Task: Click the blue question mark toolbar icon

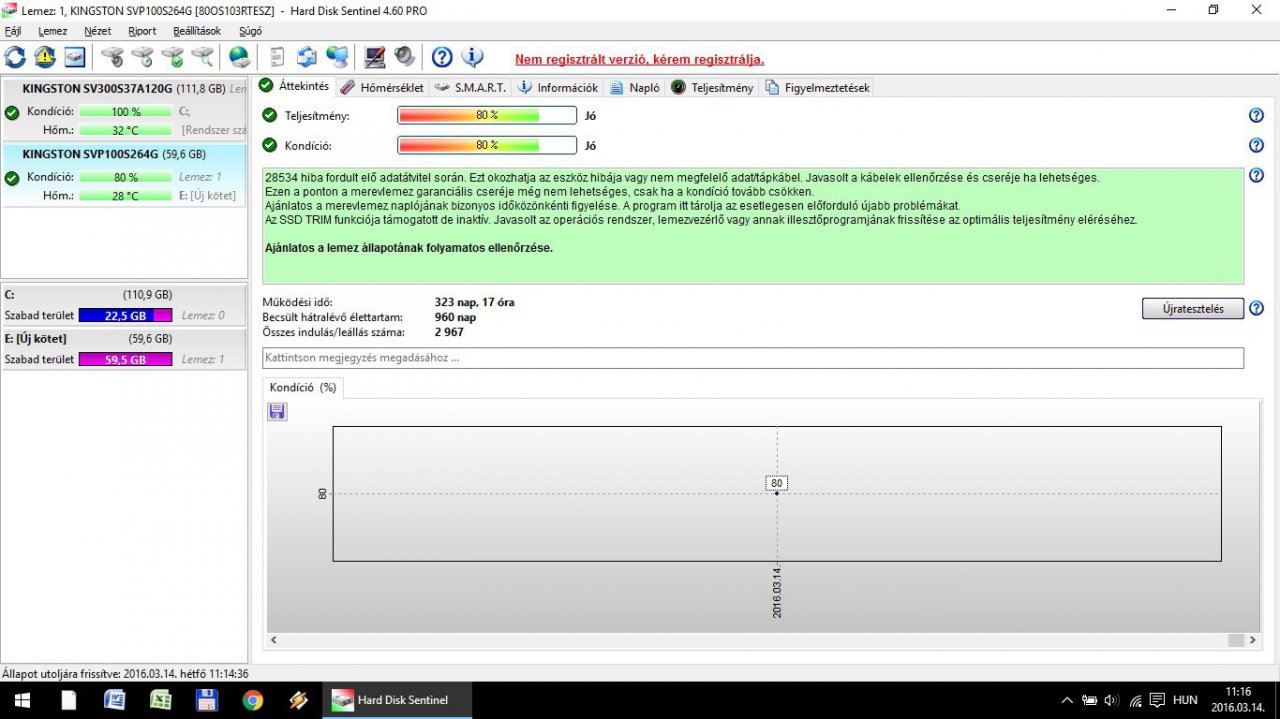Action: tap(442, 57)
